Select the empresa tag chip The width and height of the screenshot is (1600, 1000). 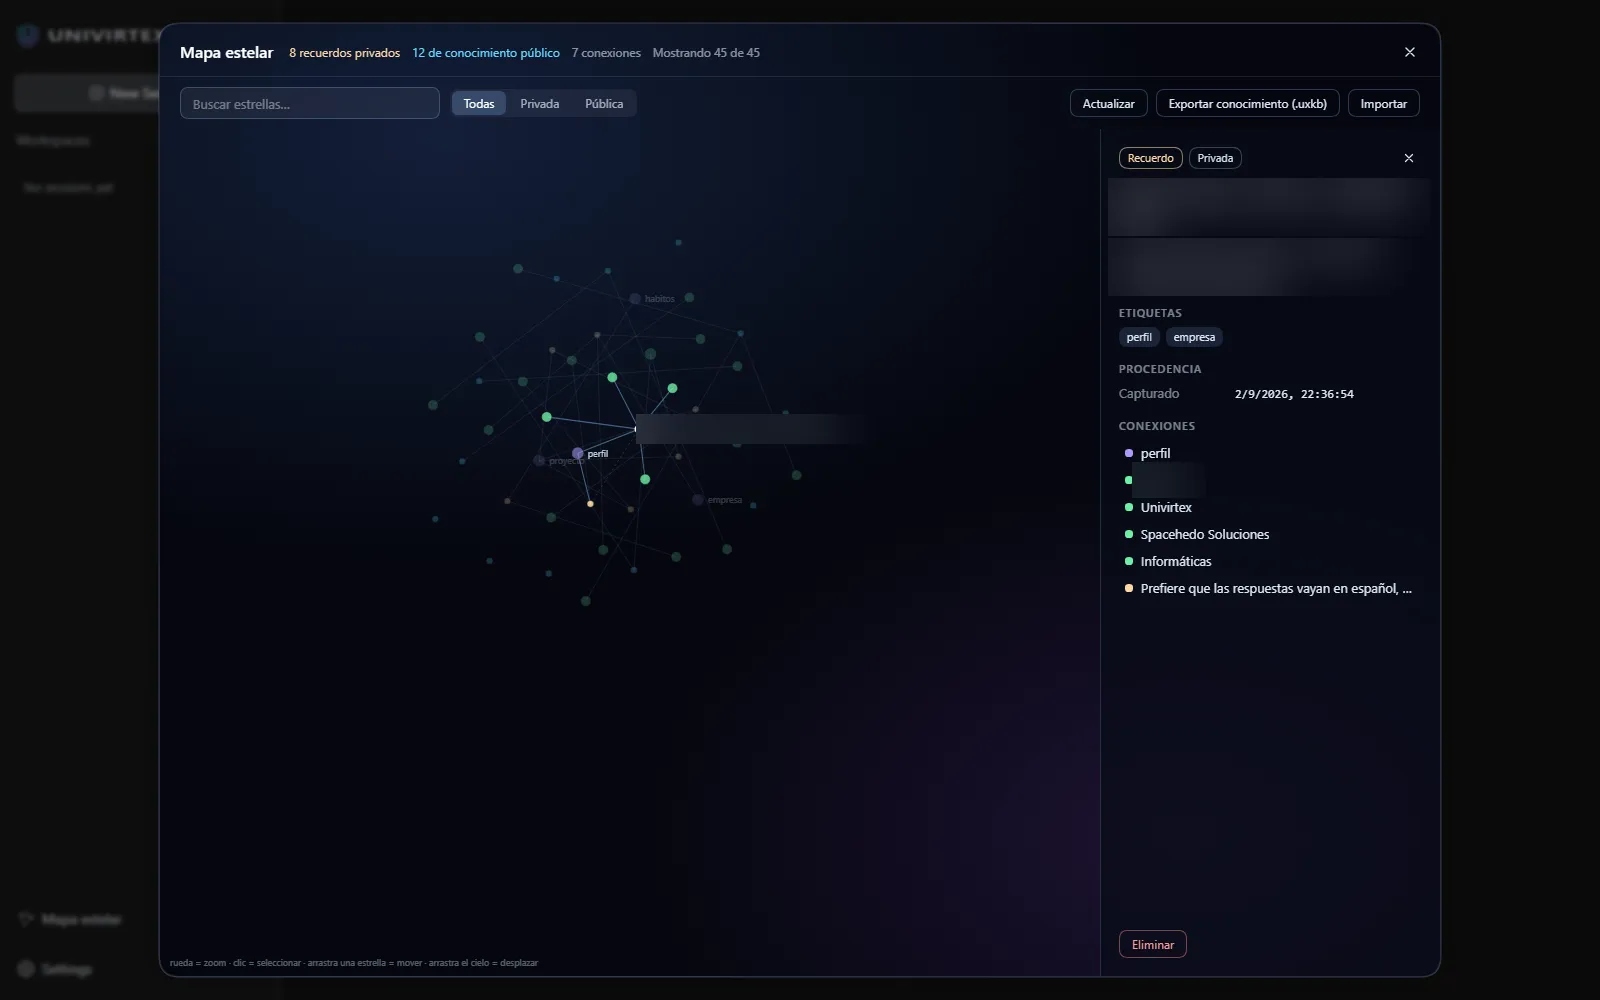pyautogui.click(x=1194, y=337)
